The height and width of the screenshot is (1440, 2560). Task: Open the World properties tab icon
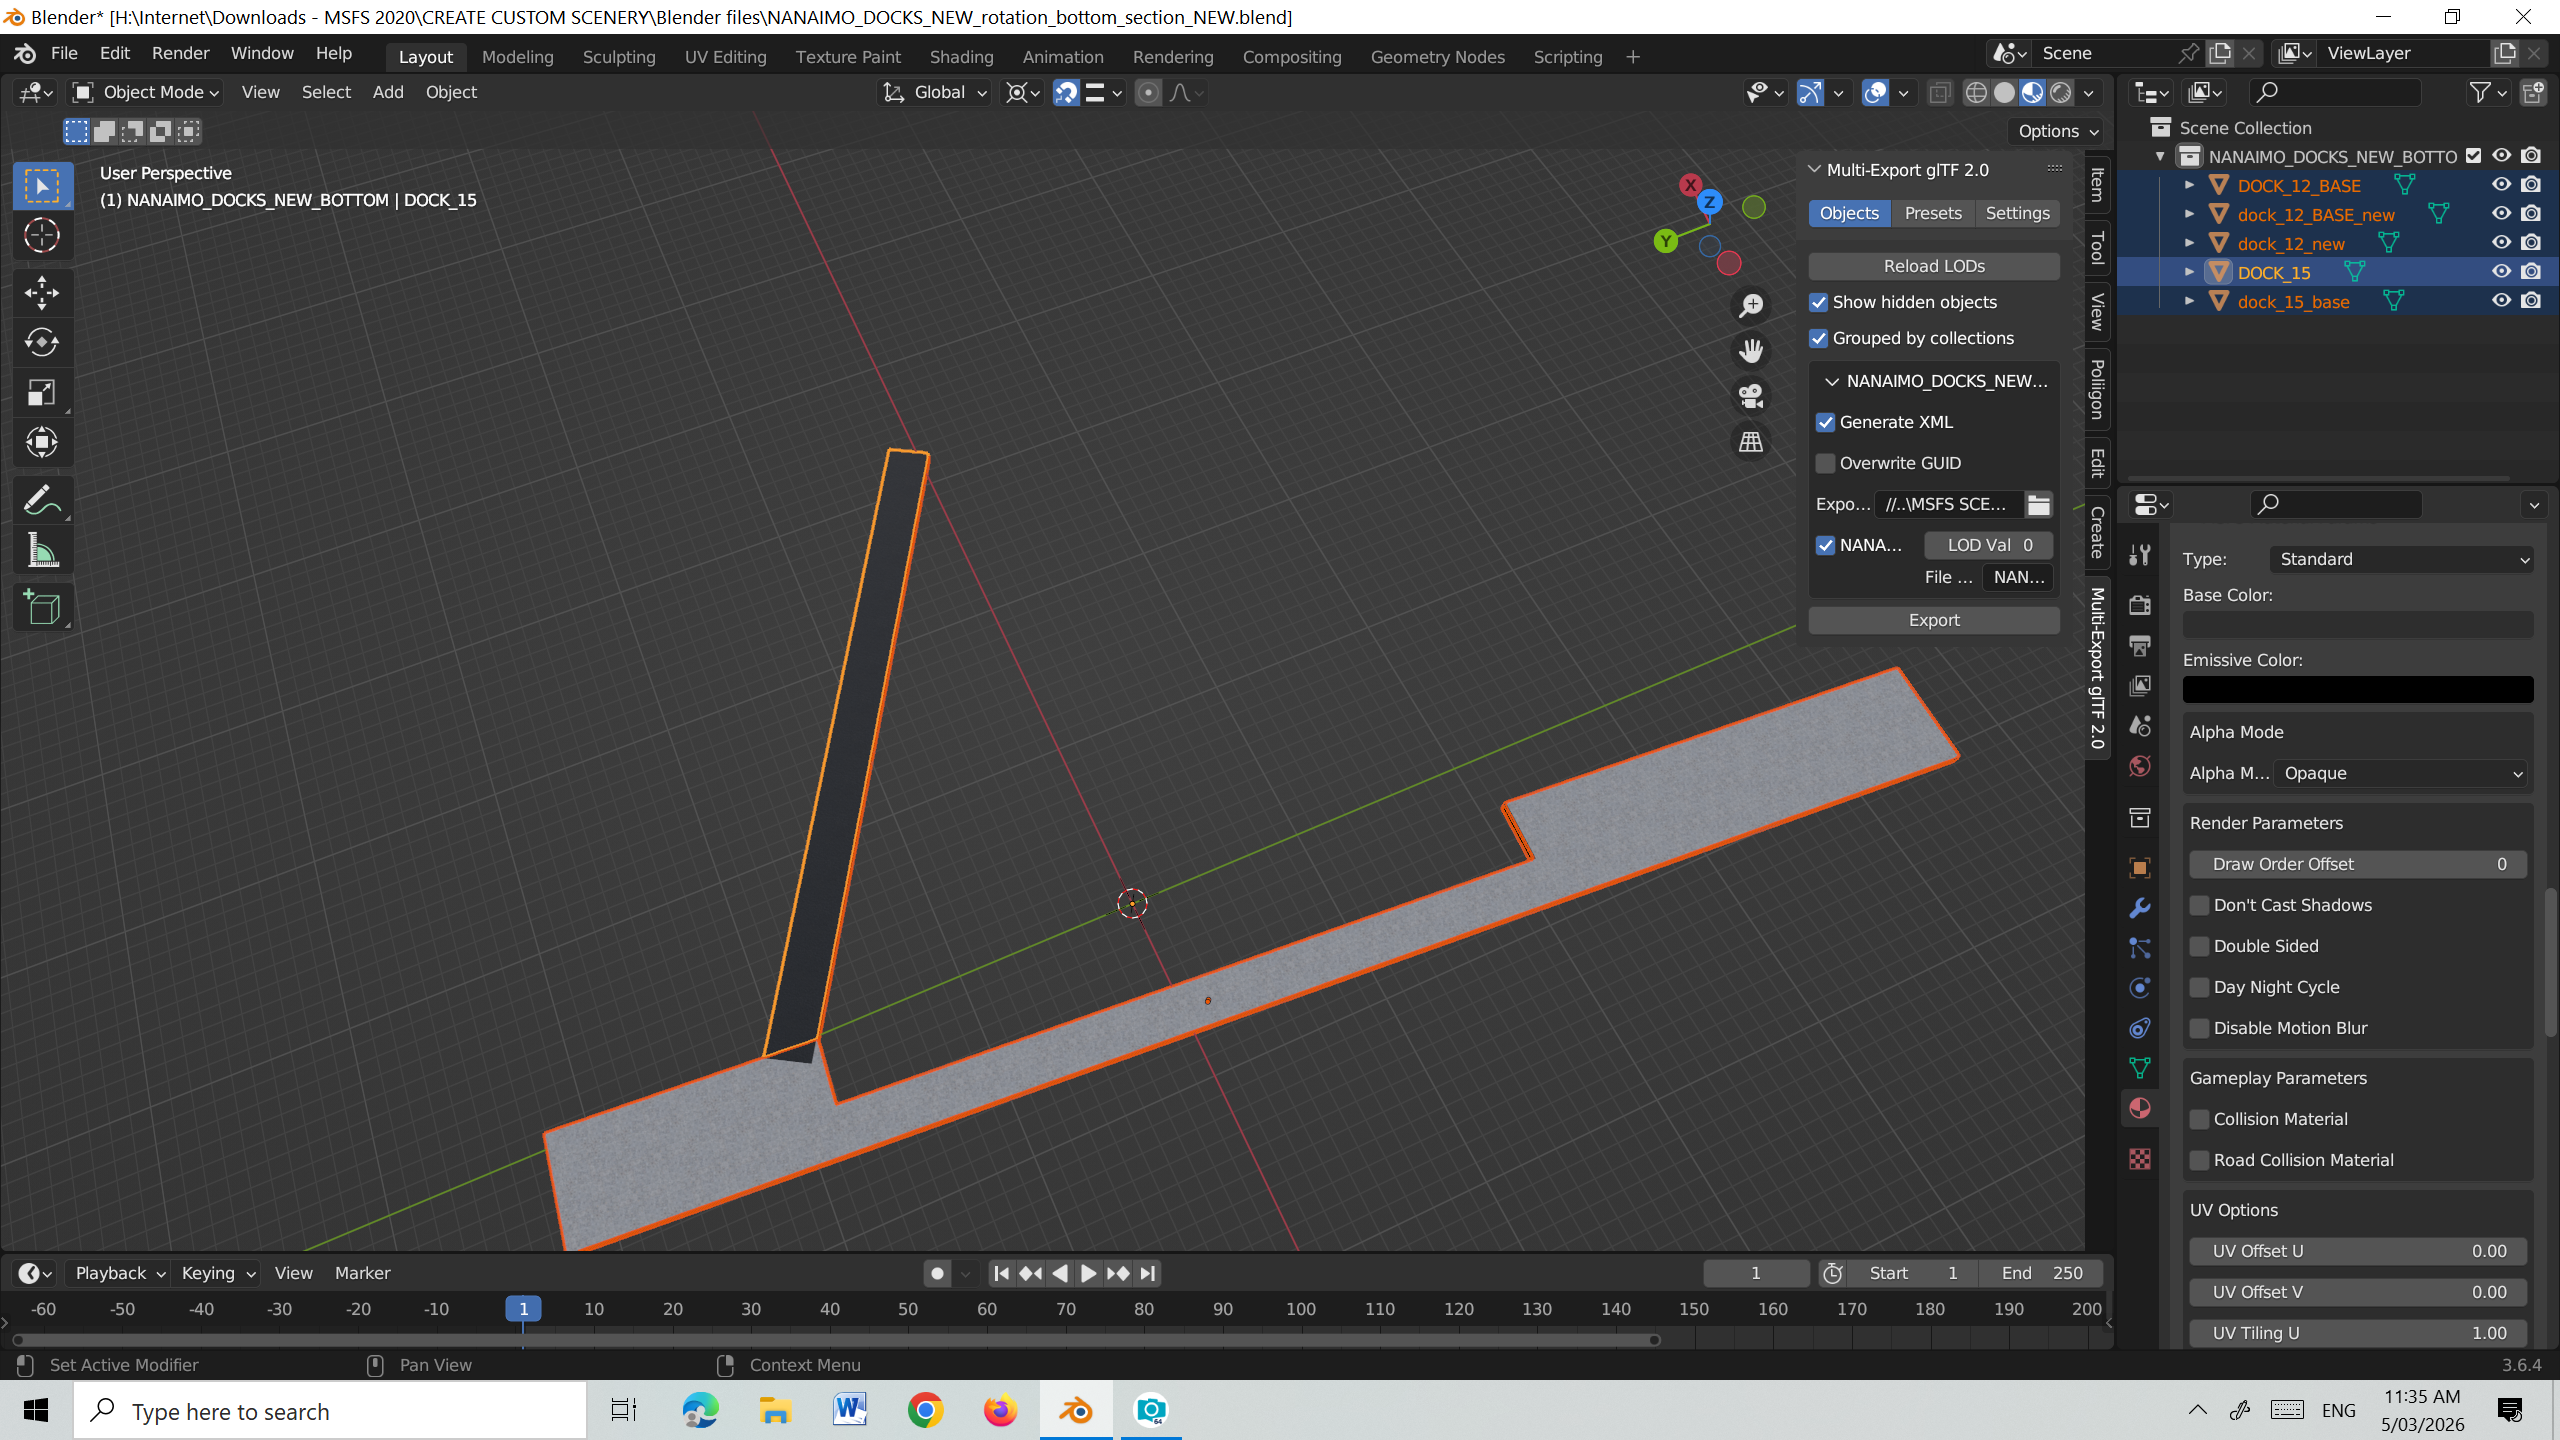pyautogui.click(x=2140, y=766)
